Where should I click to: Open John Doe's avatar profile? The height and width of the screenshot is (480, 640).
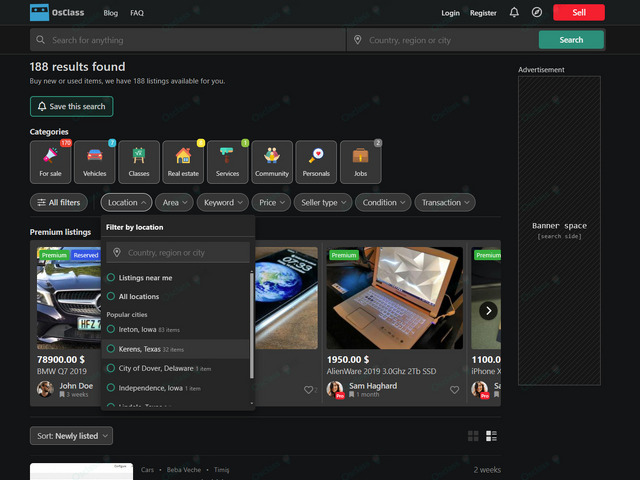tap(45, 389)
